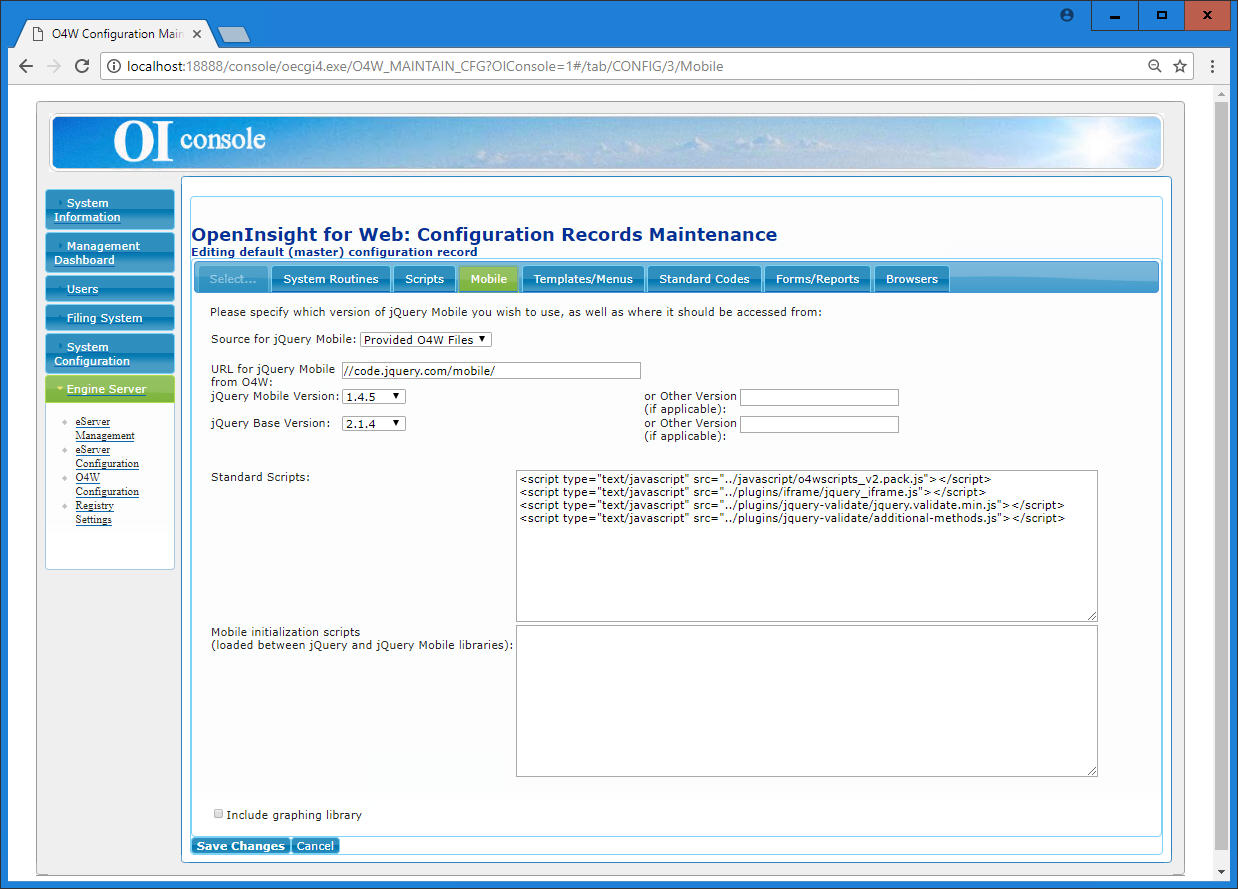Expand Filing System sidebar section
Image resolution: width=1238 pixels, height=889 pixels.
[110, 318]
